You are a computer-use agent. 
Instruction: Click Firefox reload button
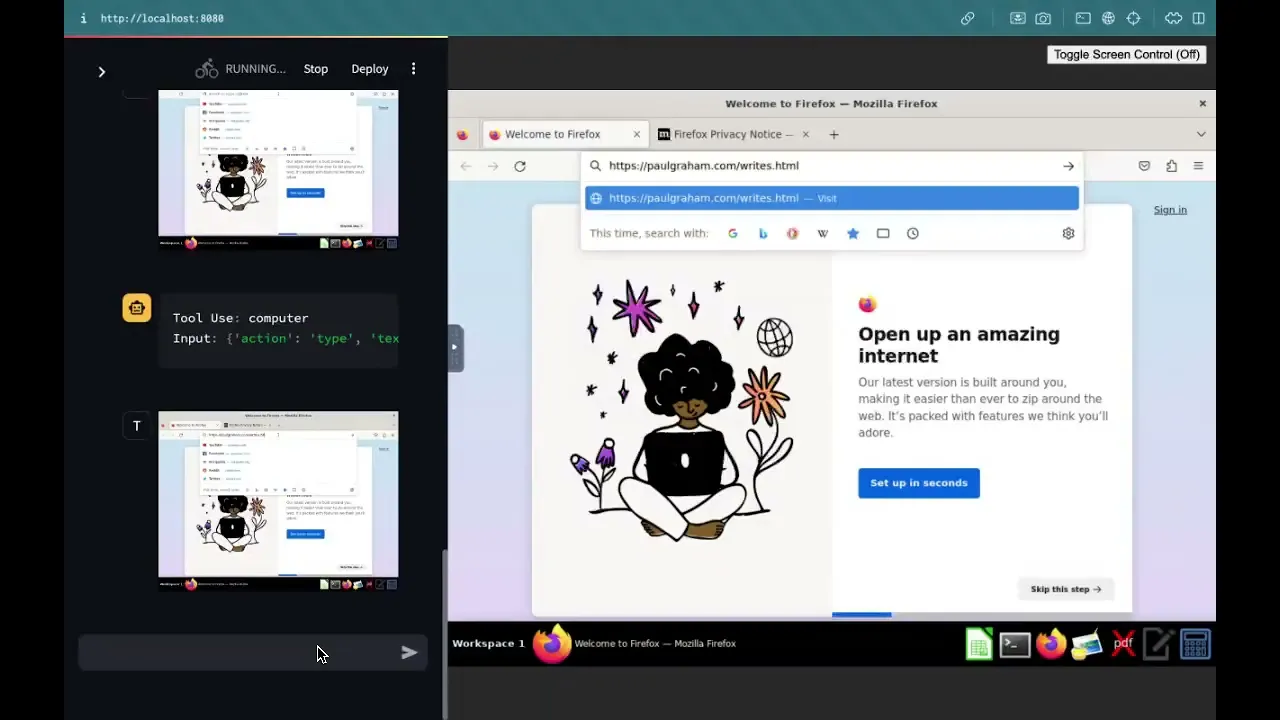(520, 166)
